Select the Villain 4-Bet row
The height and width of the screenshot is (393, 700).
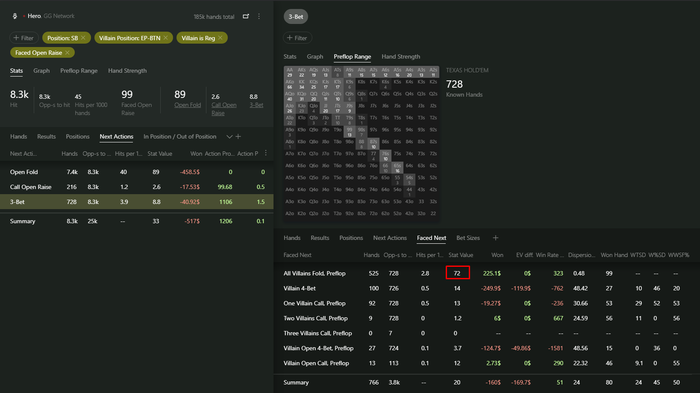click(x=487, y=288)
